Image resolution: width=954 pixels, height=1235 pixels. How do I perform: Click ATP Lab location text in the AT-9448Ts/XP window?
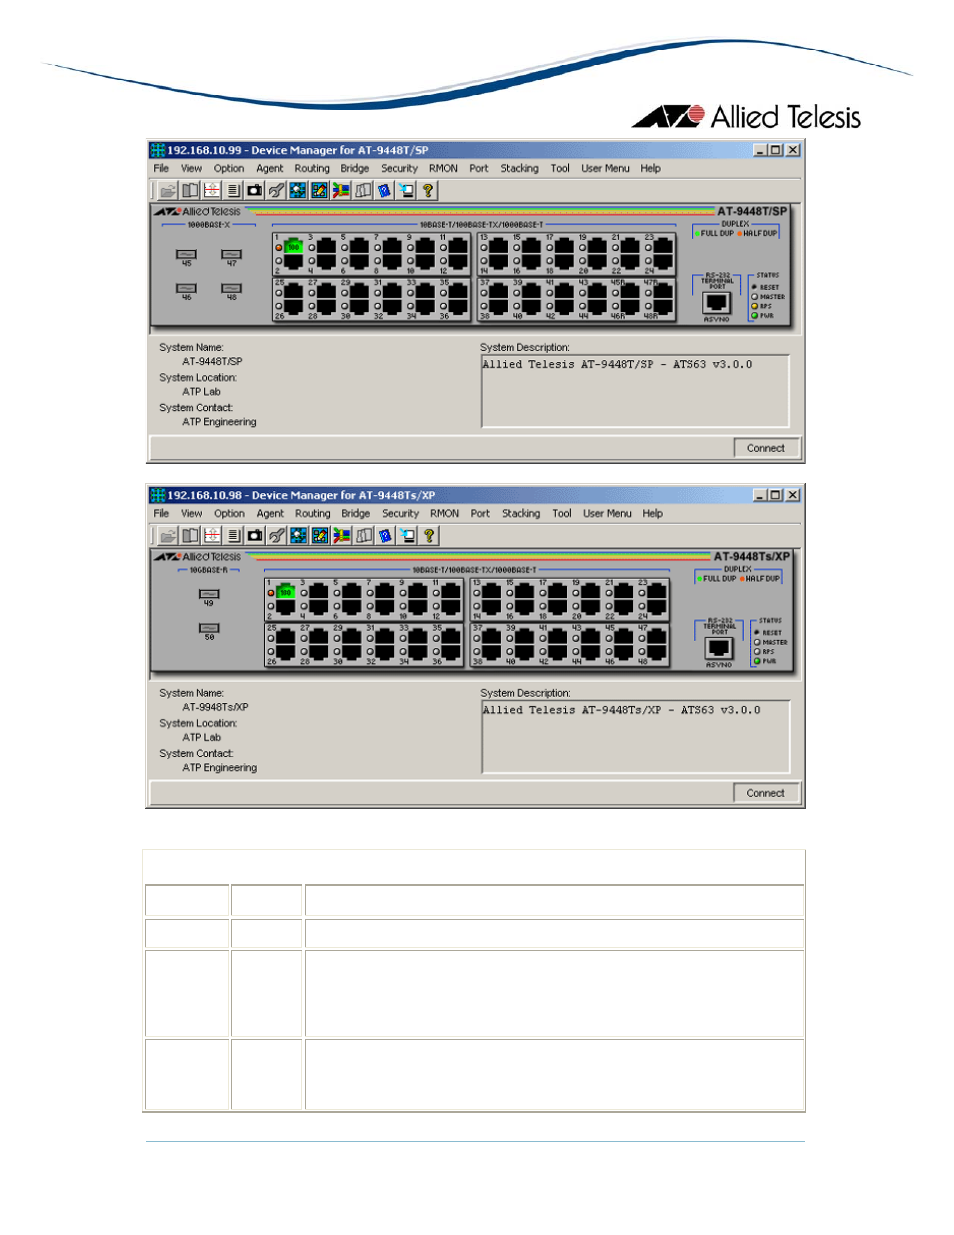(201, 737)
